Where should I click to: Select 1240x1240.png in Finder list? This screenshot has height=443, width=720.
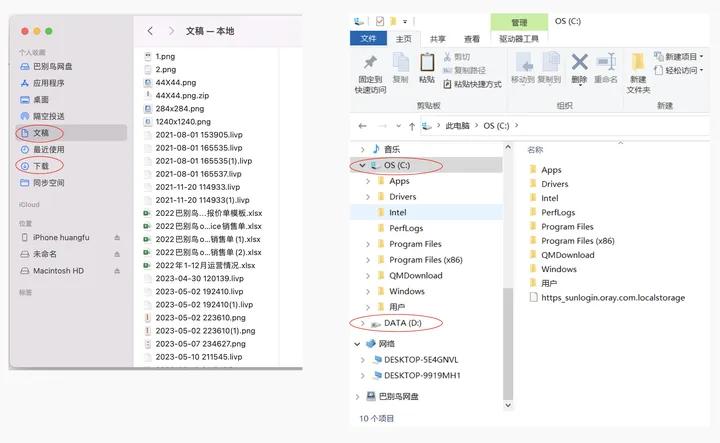pyautogui.click(x=177, y=122)
